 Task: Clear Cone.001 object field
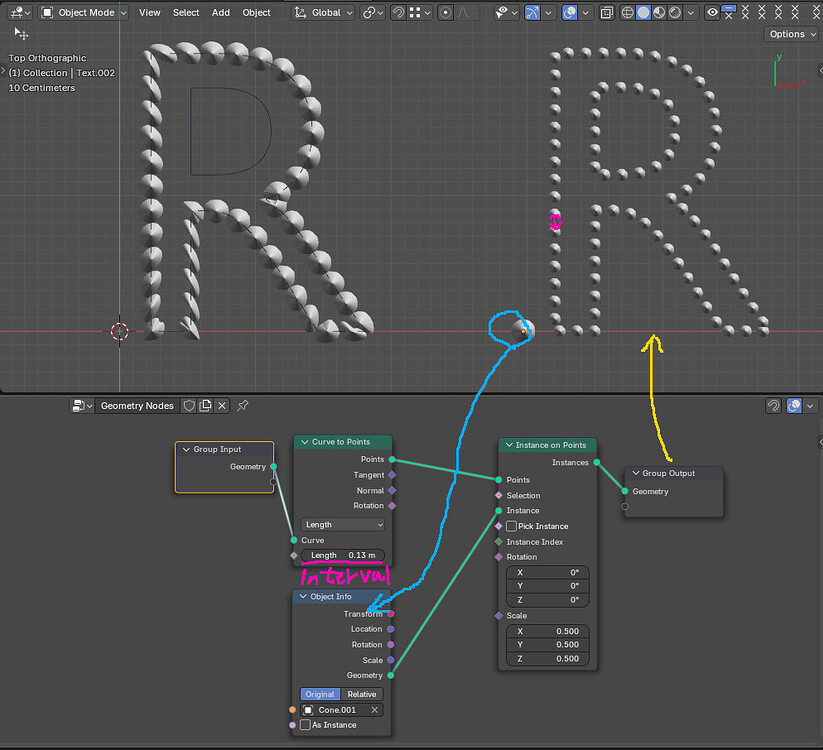(x=375, y=710)
